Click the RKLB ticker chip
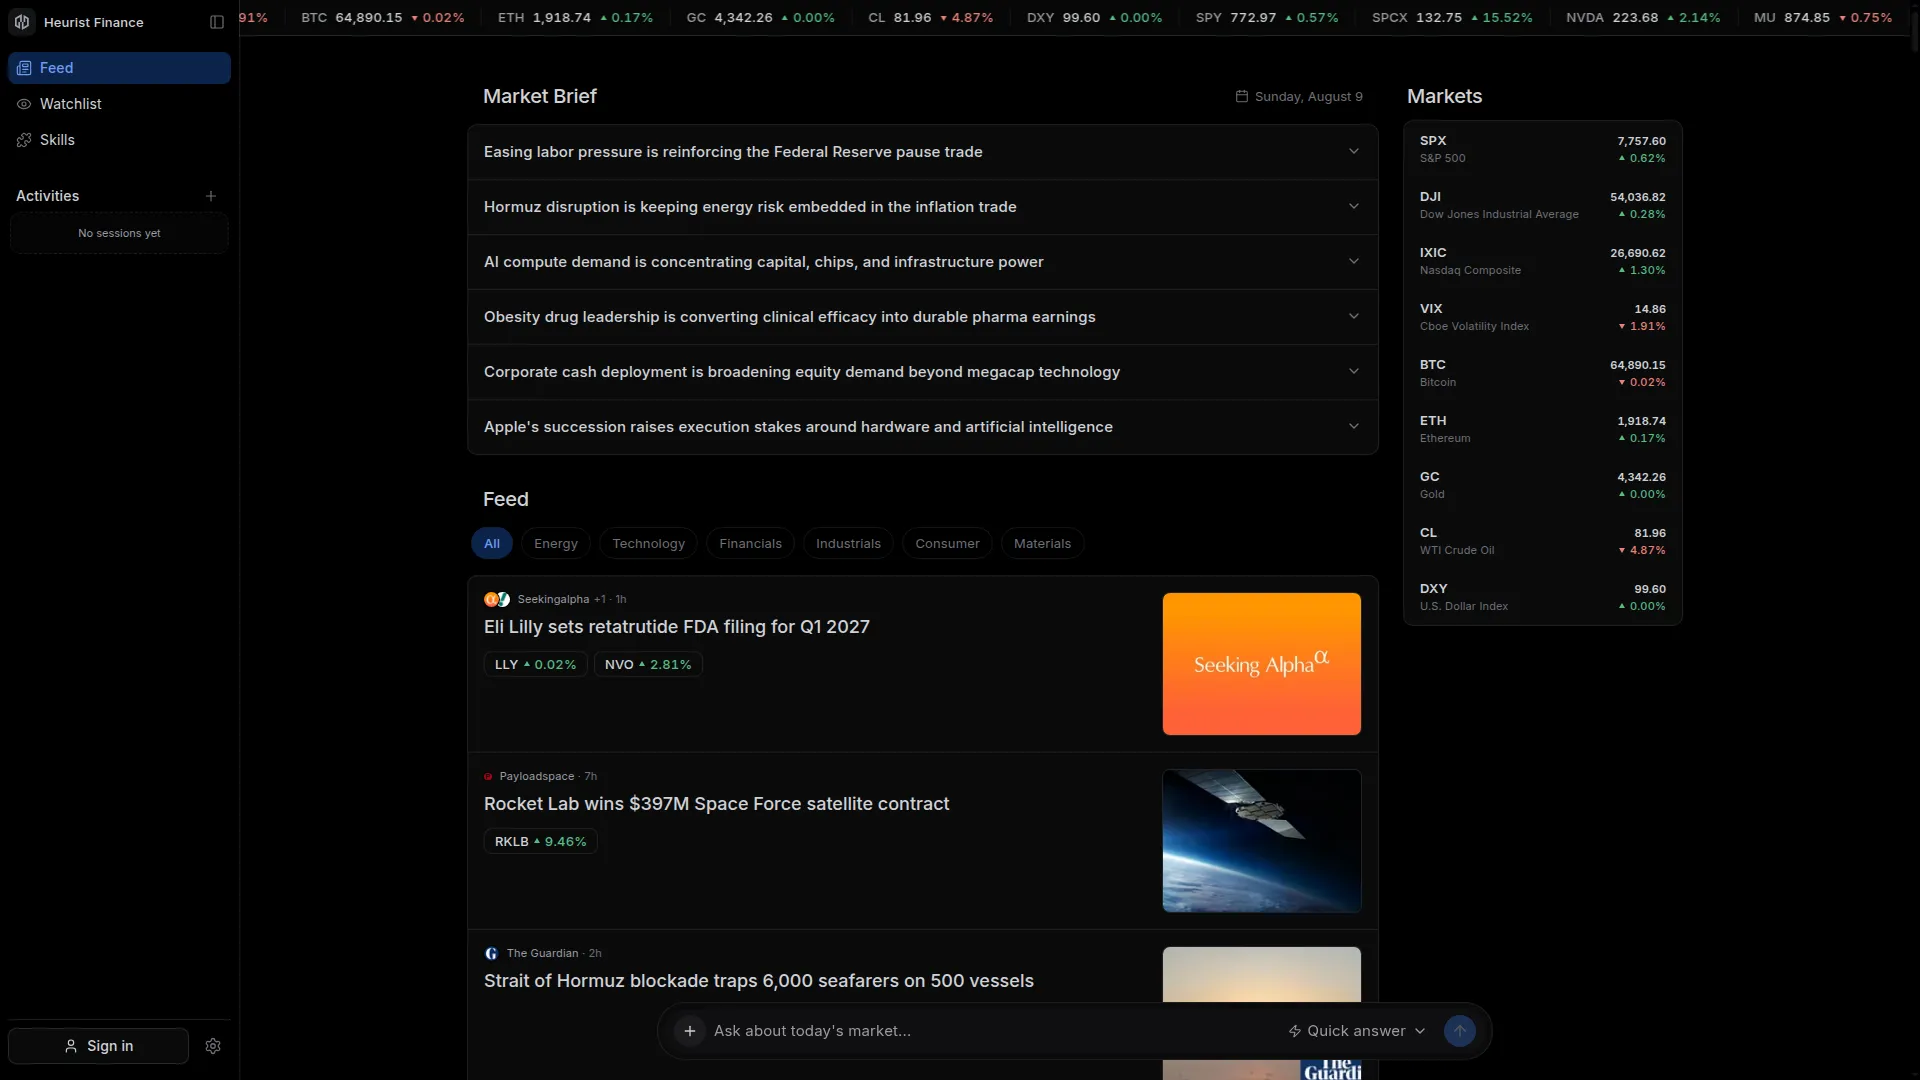1920x1080 pixels. (541, 842)
